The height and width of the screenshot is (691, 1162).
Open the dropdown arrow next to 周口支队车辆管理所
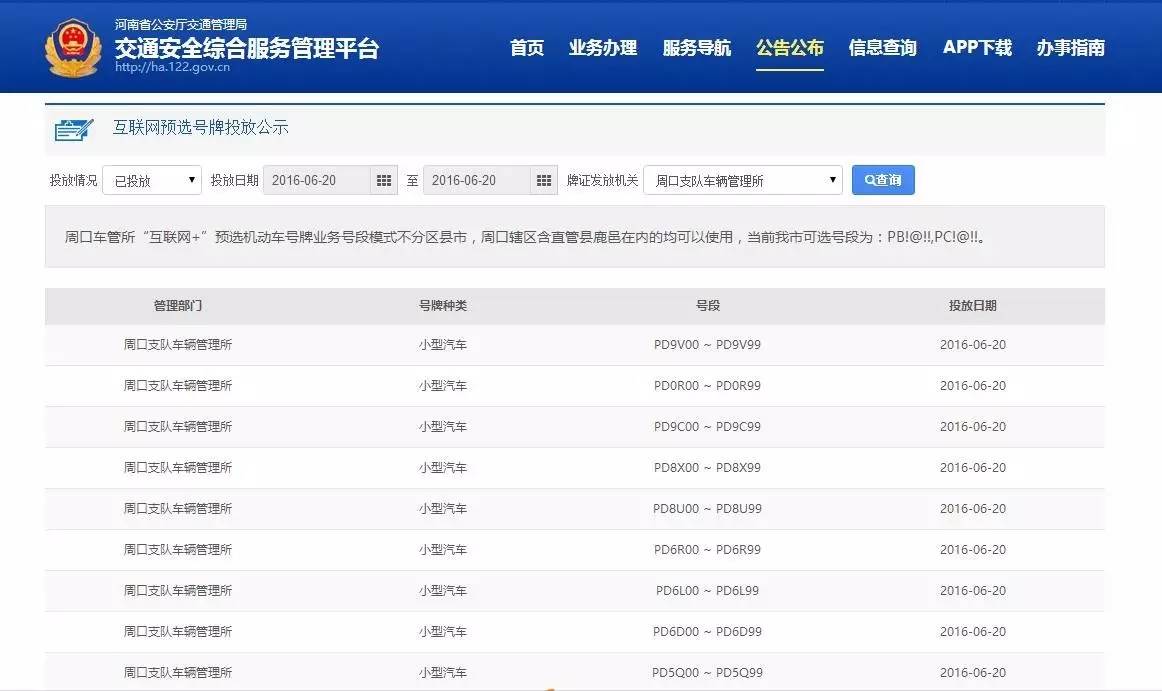click(831, 180)
